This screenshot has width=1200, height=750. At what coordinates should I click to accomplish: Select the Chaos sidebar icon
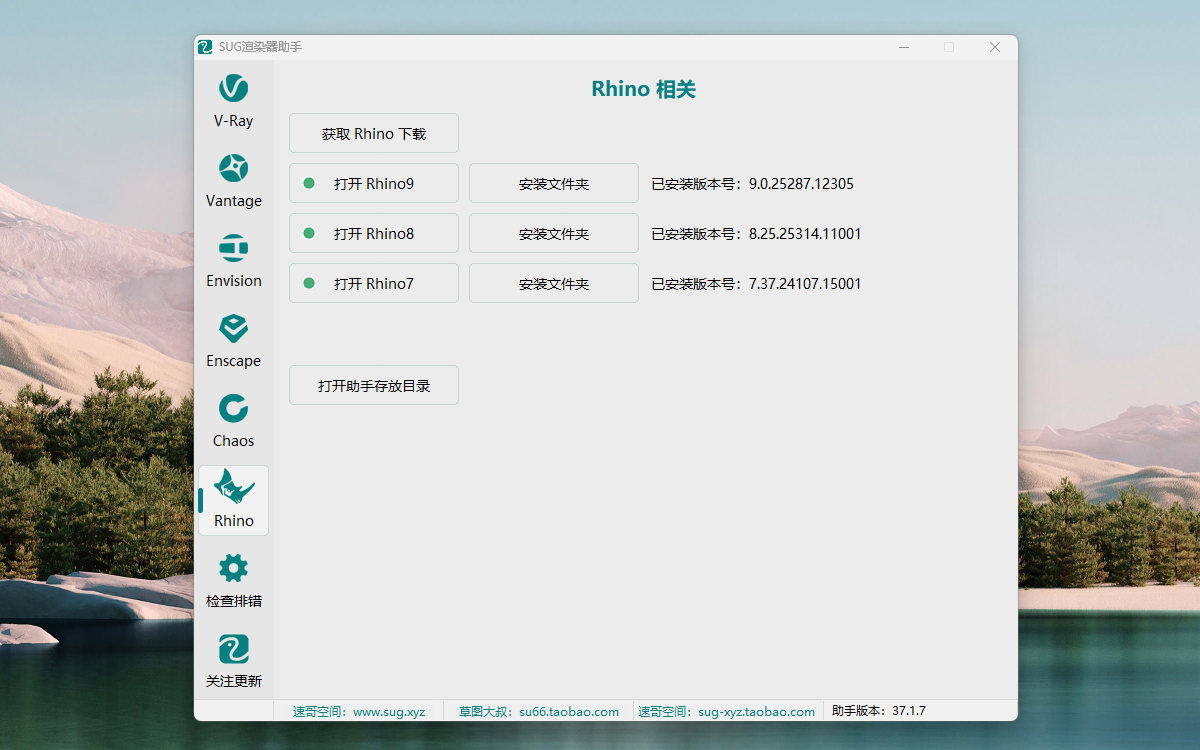click(233, 409)
